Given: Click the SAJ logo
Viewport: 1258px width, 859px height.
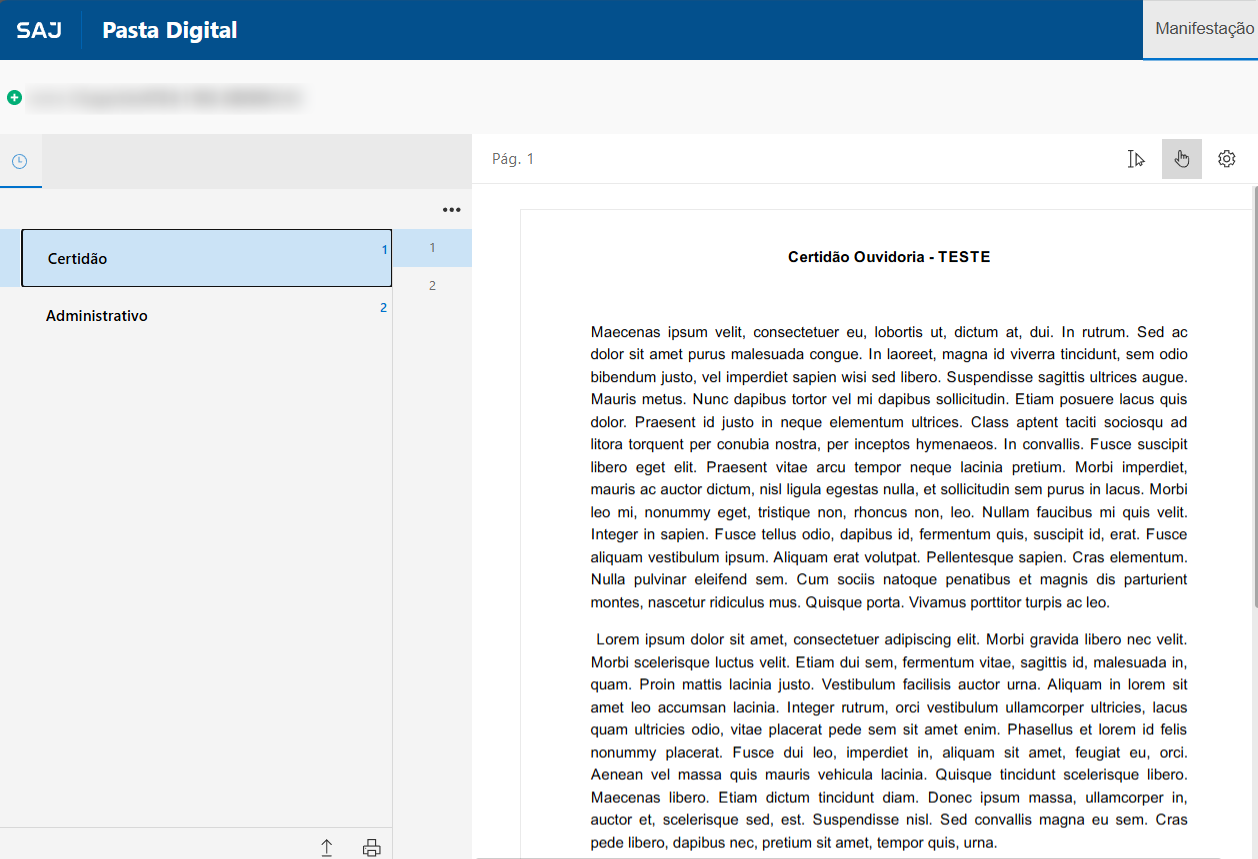Looking at the screenshot, I should (x=39, y=30).
